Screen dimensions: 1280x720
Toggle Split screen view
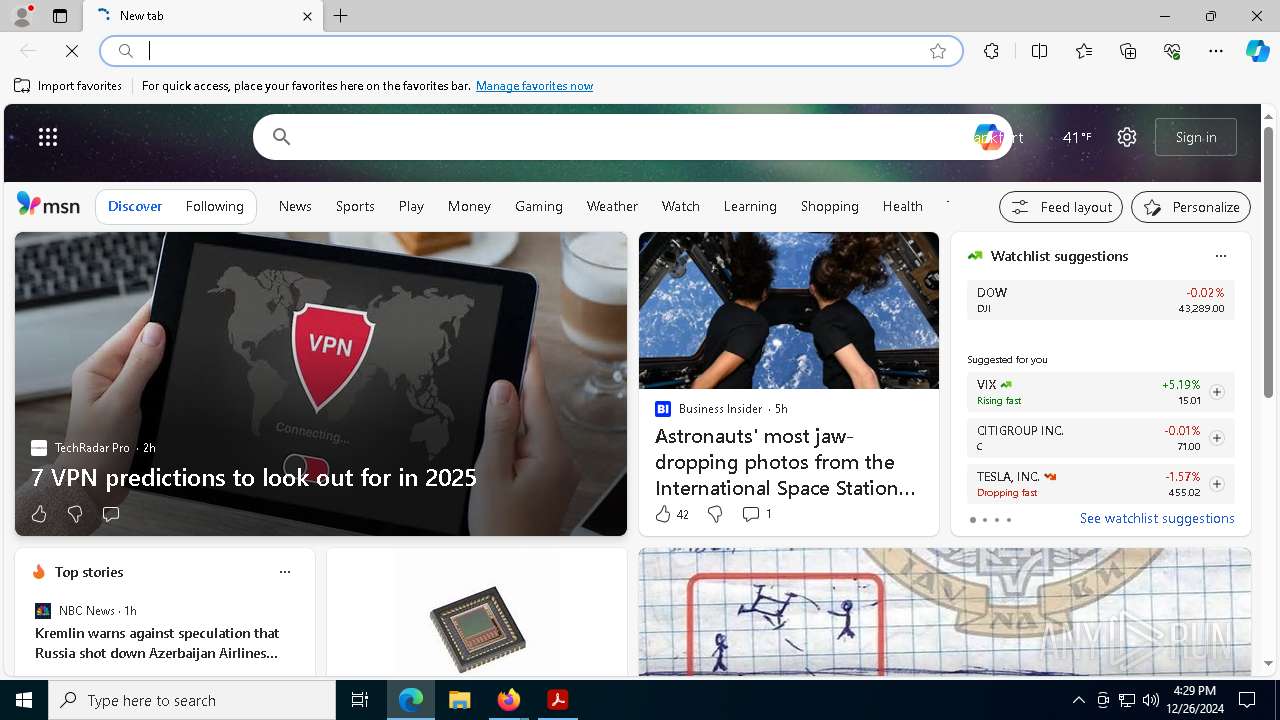[1039, 51]
